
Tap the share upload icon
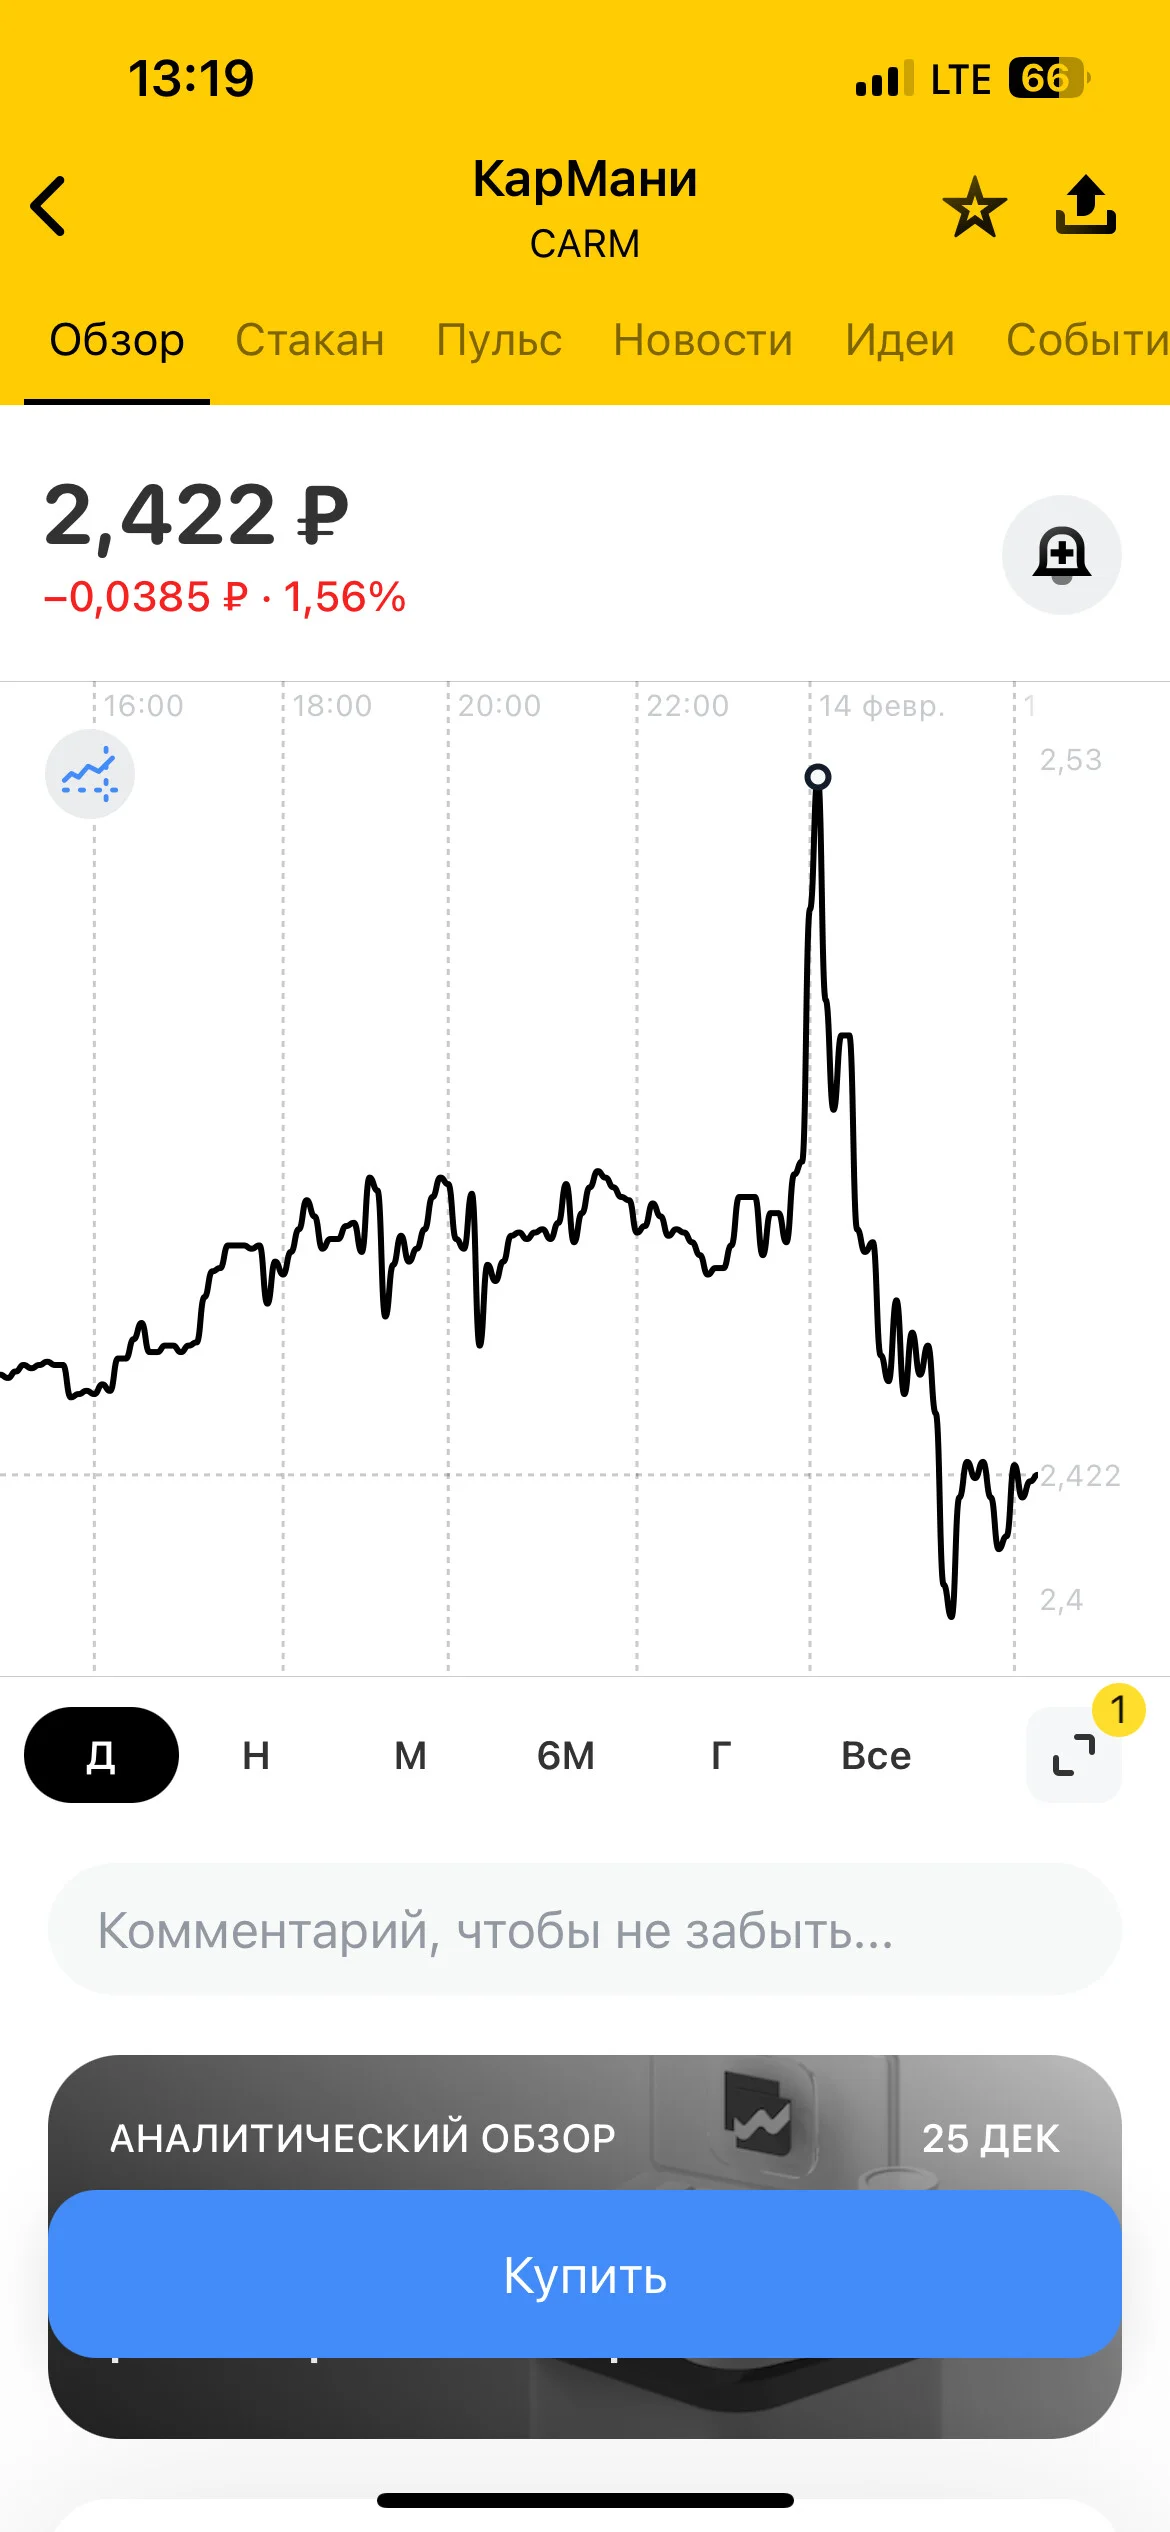1085,205
